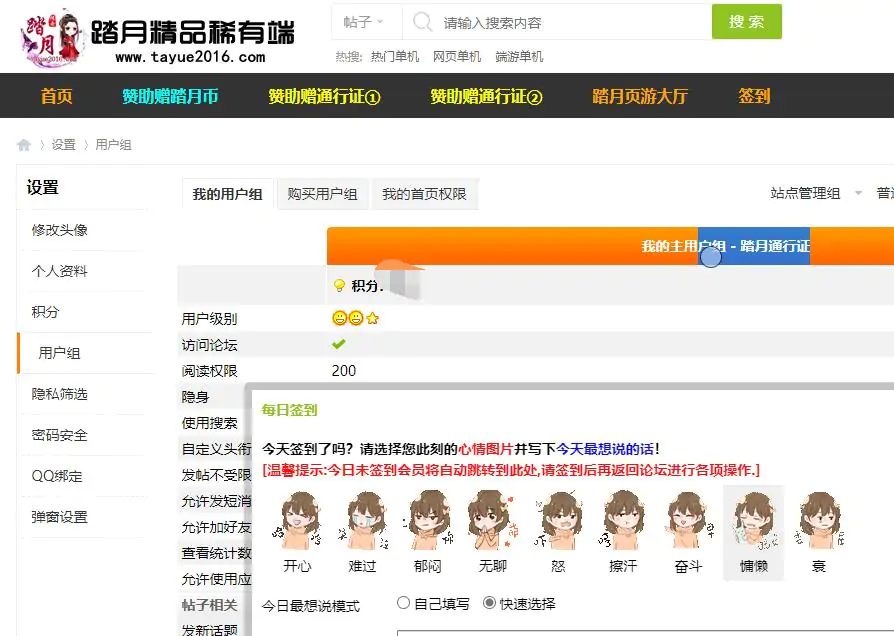Click the search magnifier icon
Screen dimensions: 894x636
pos(422,22)
